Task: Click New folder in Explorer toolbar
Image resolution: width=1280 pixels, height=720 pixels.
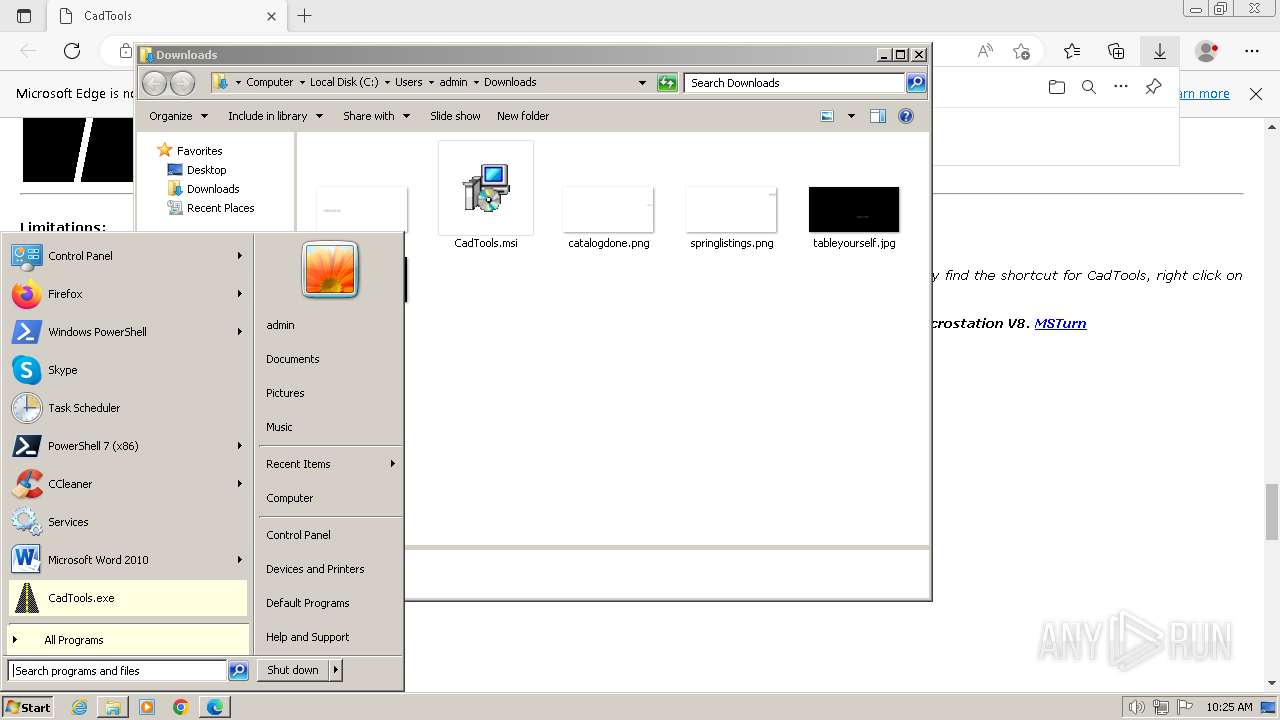Action: (x=523, y=116)
